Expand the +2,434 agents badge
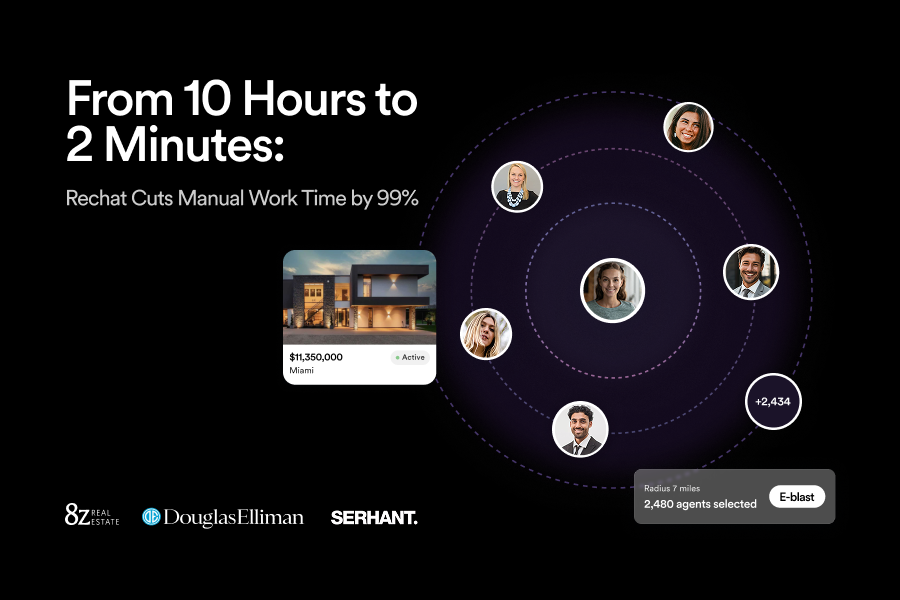The width and height of the screenshot is (900, 600). [x=773, y=401]
